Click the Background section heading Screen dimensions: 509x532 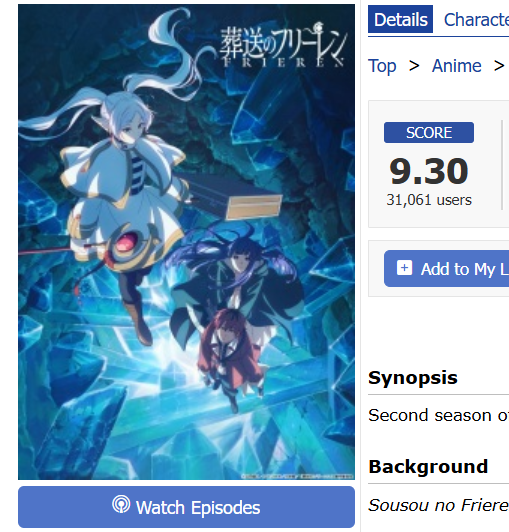tap(428, 467)
